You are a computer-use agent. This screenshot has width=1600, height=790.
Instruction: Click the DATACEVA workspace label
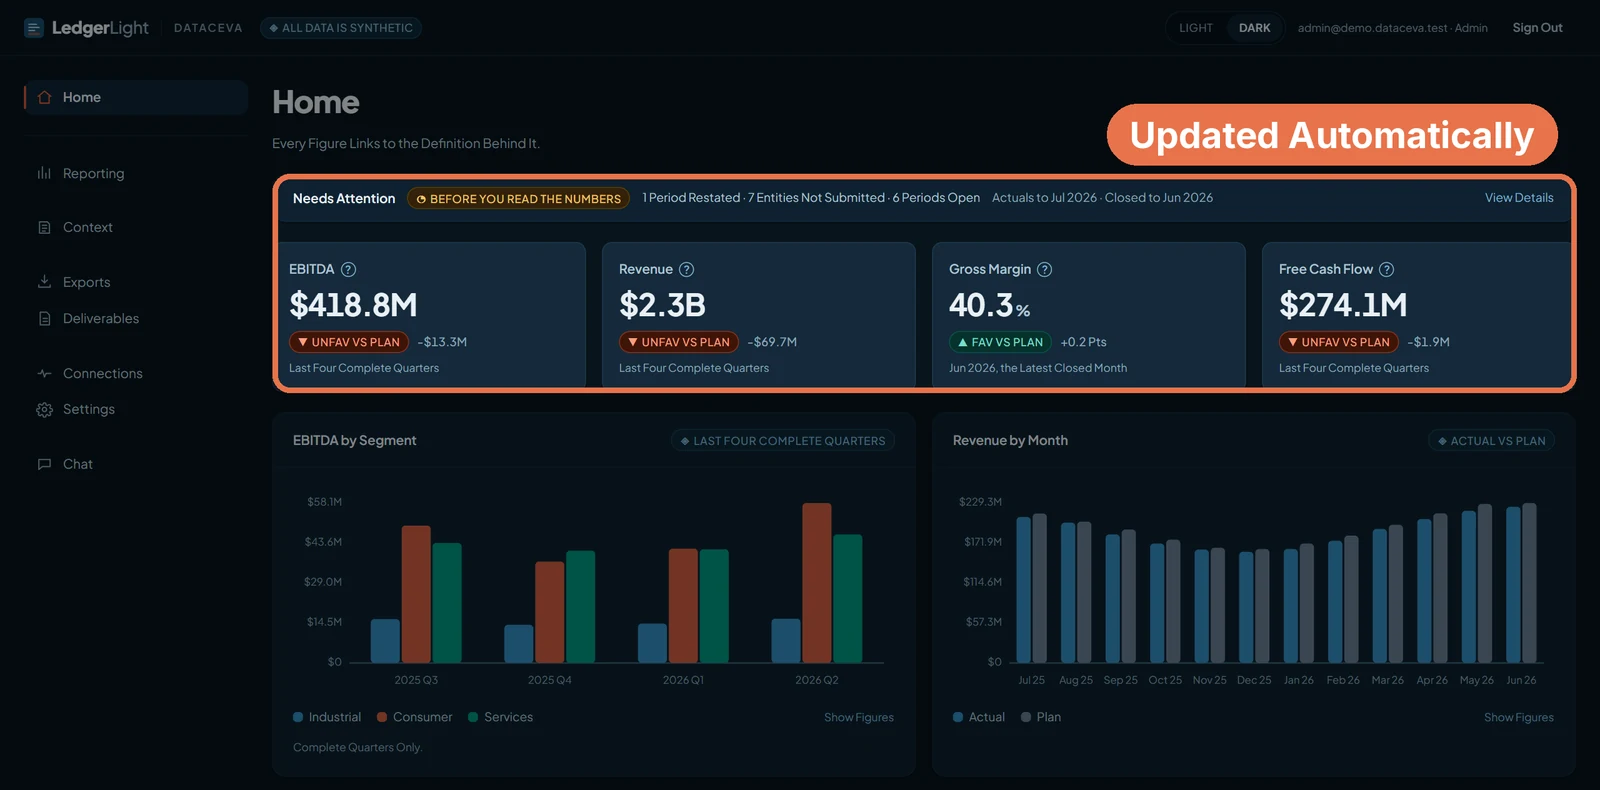208,28
